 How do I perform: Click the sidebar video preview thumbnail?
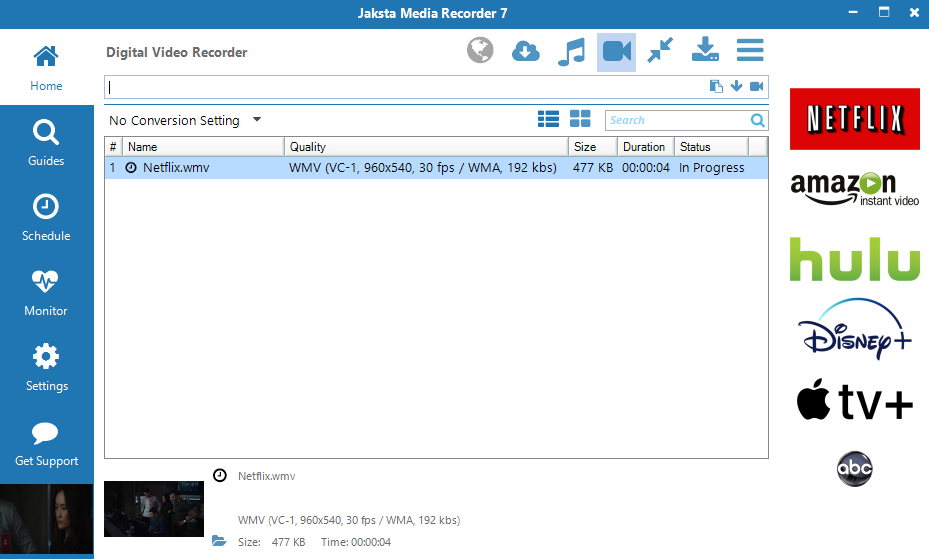(x=46, y=519)
